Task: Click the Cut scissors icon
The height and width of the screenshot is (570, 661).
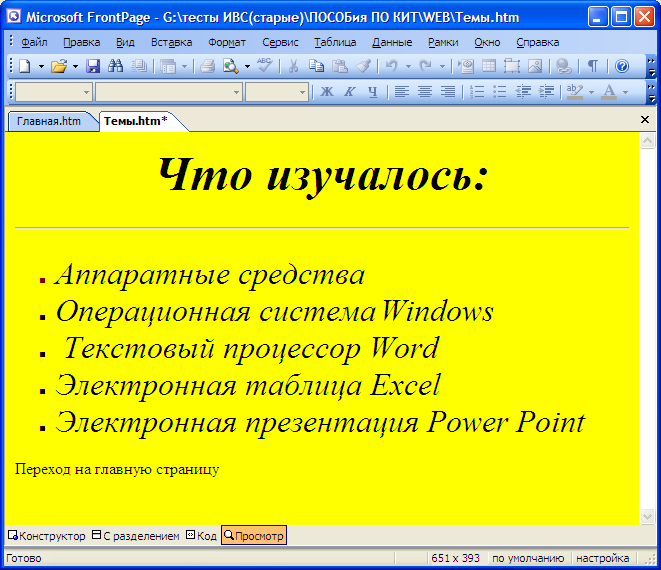Action: [x=294, y=66]
